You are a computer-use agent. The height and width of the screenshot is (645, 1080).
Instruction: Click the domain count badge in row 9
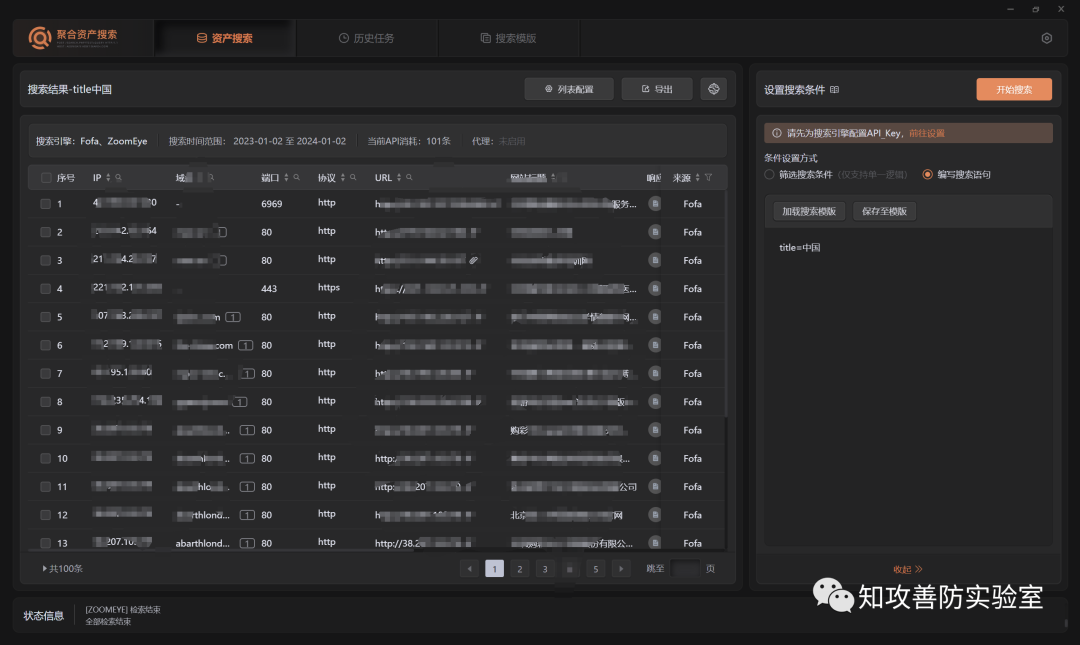(x=247, y=430)
